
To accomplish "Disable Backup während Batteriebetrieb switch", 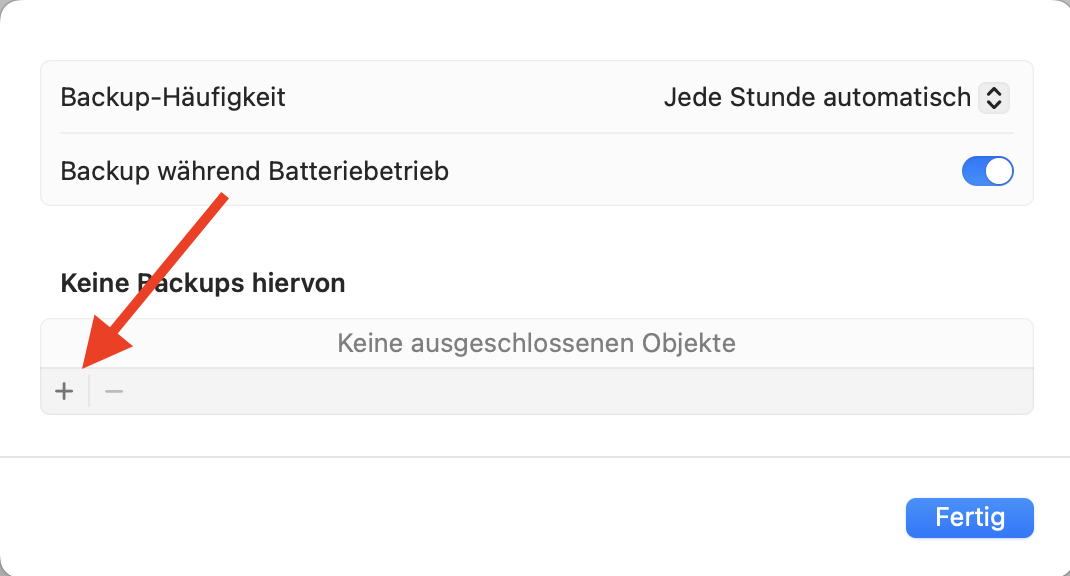I will click(987, 171).
